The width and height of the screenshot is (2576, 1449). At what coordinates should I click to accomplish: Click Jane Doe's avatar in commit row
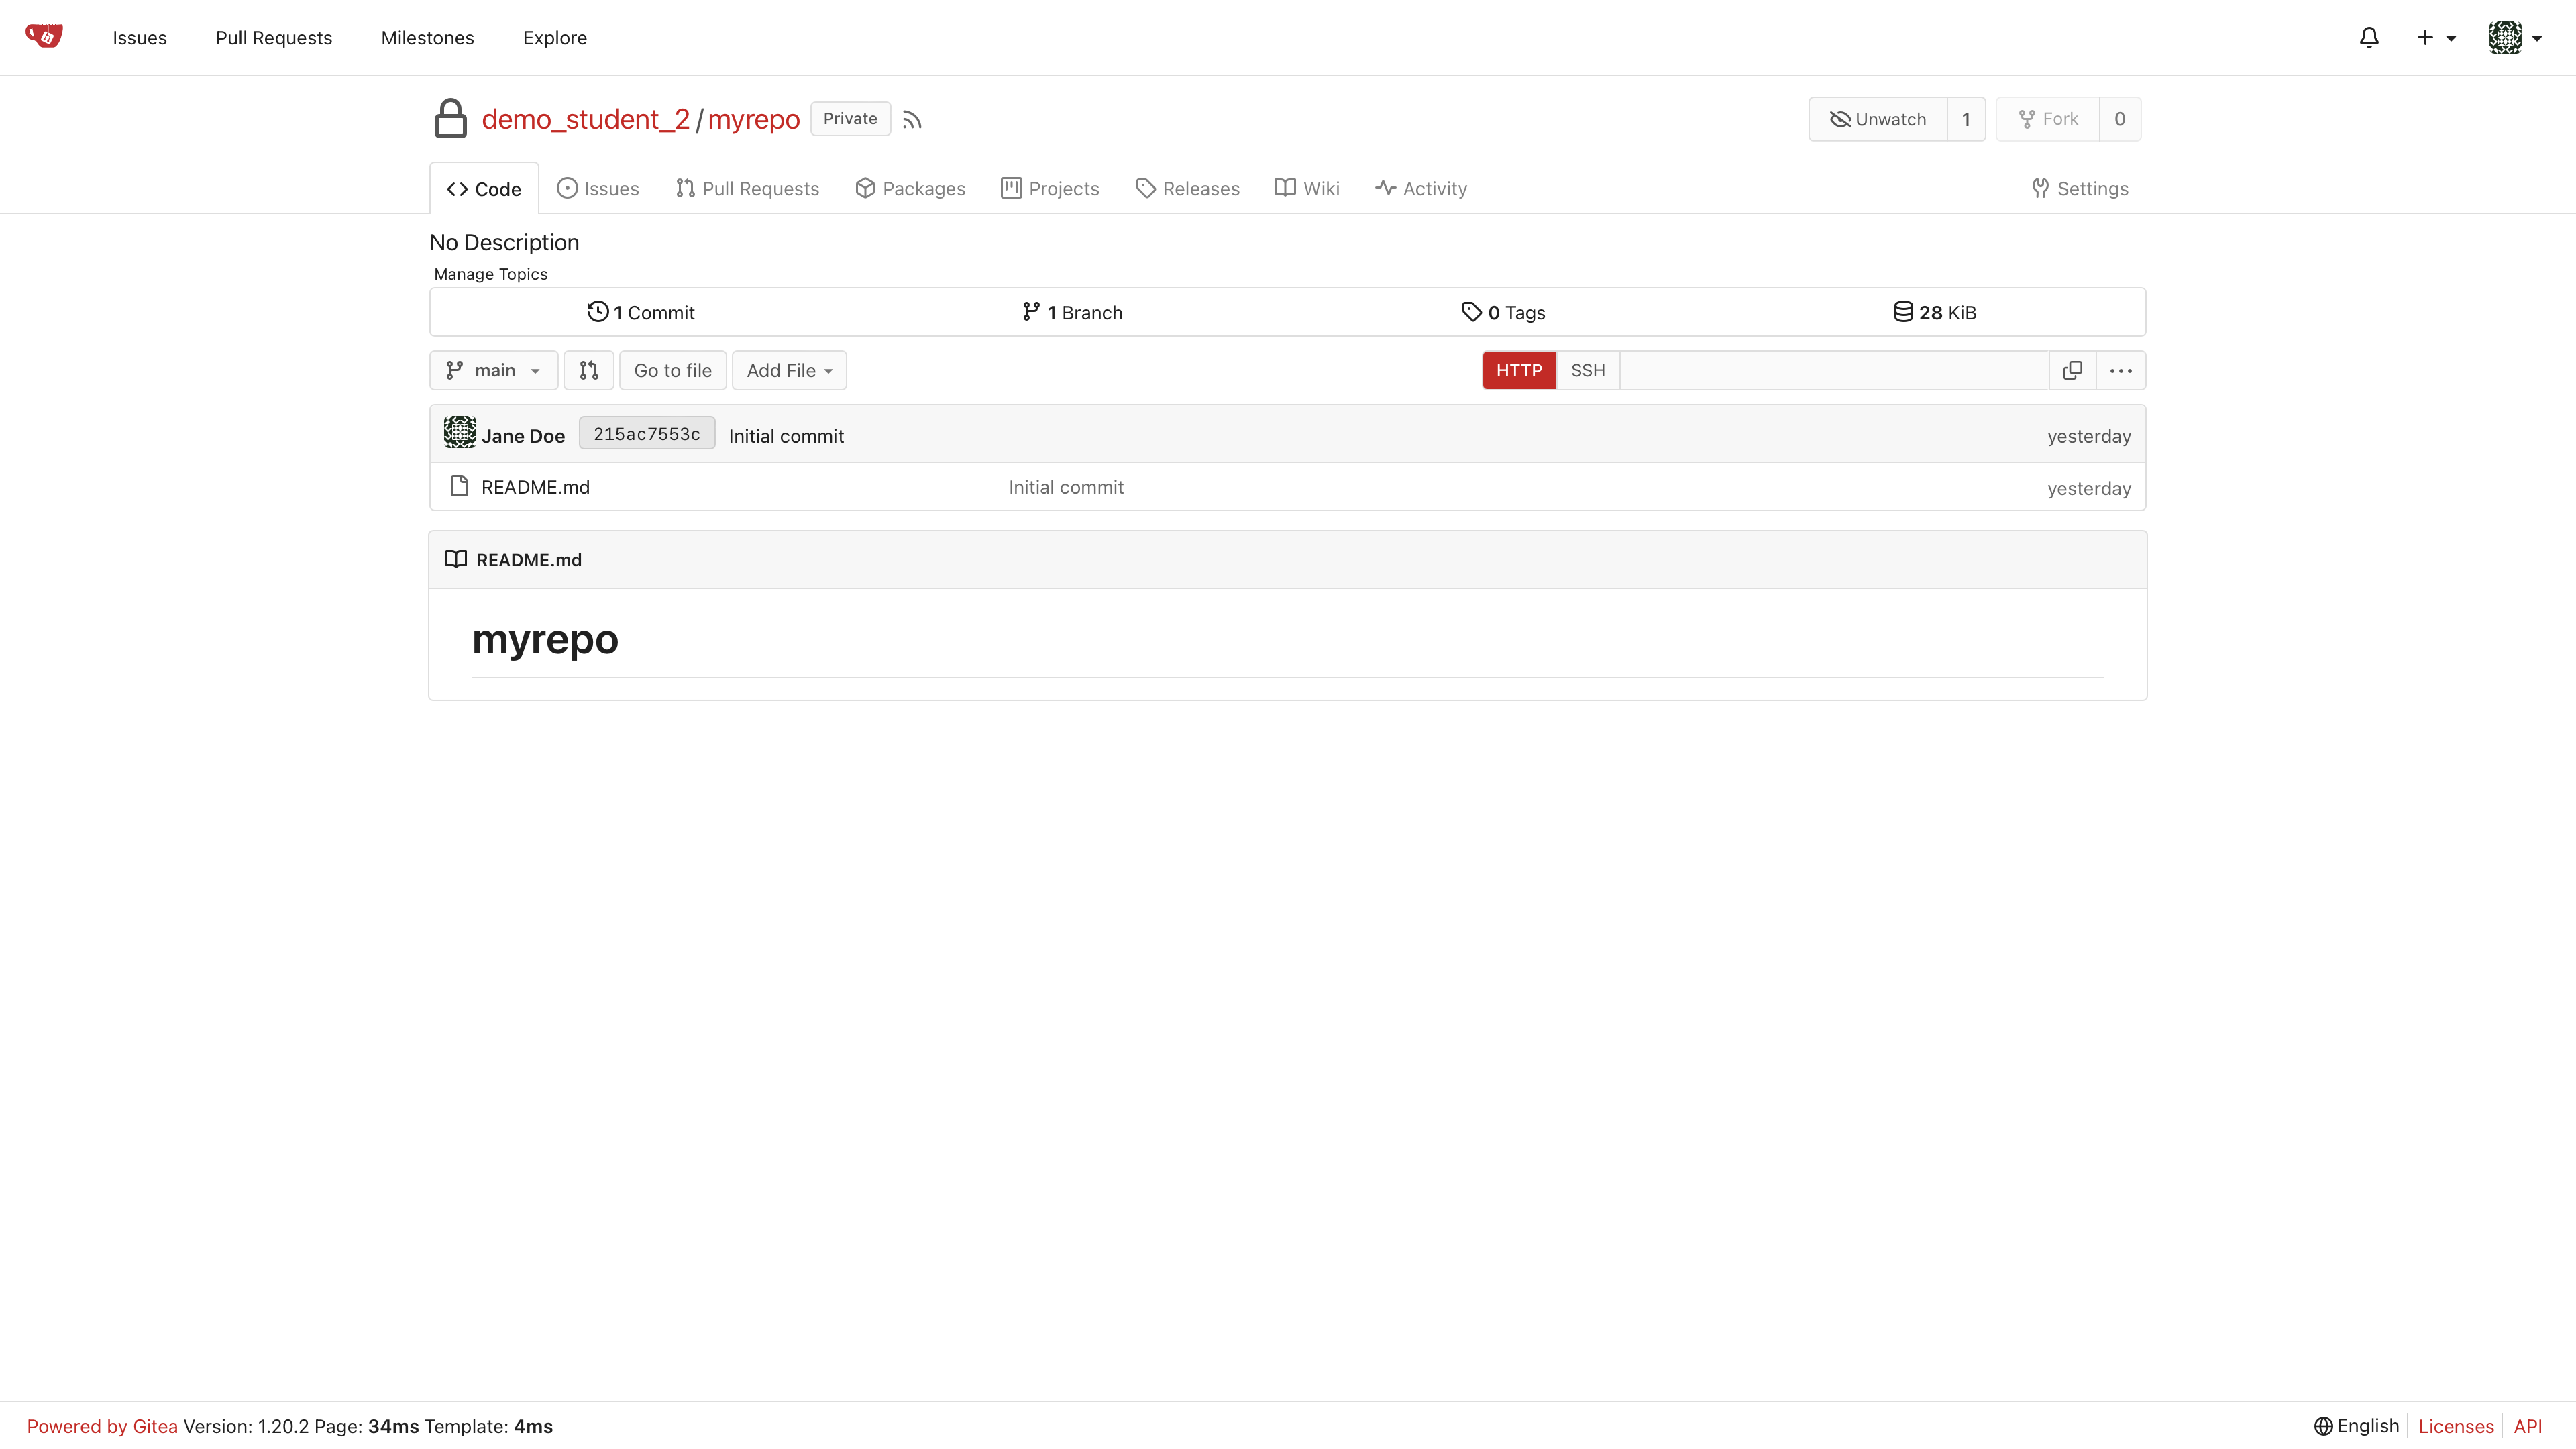460,433
